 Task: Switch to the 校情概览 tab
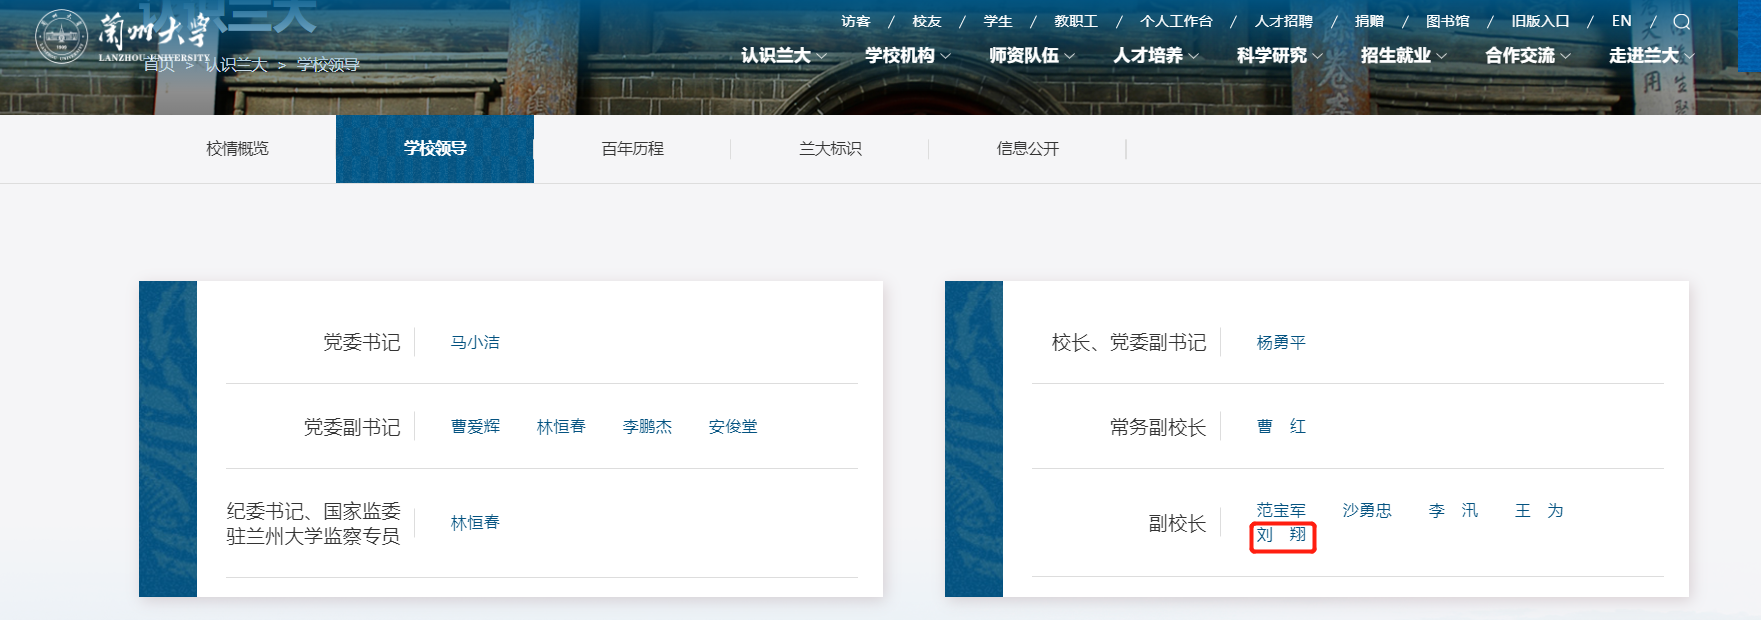tap(237, 149)
